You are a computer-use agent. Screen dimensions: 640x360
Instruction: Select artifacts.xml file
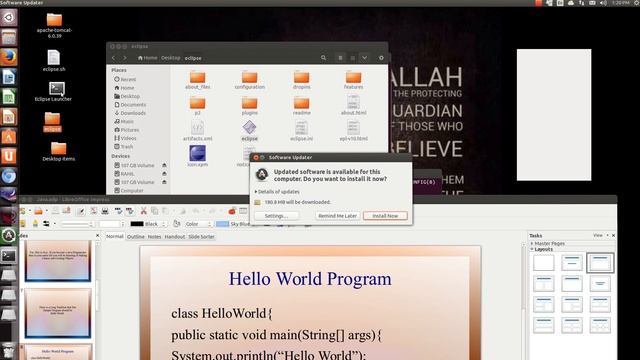pos(198,131)
